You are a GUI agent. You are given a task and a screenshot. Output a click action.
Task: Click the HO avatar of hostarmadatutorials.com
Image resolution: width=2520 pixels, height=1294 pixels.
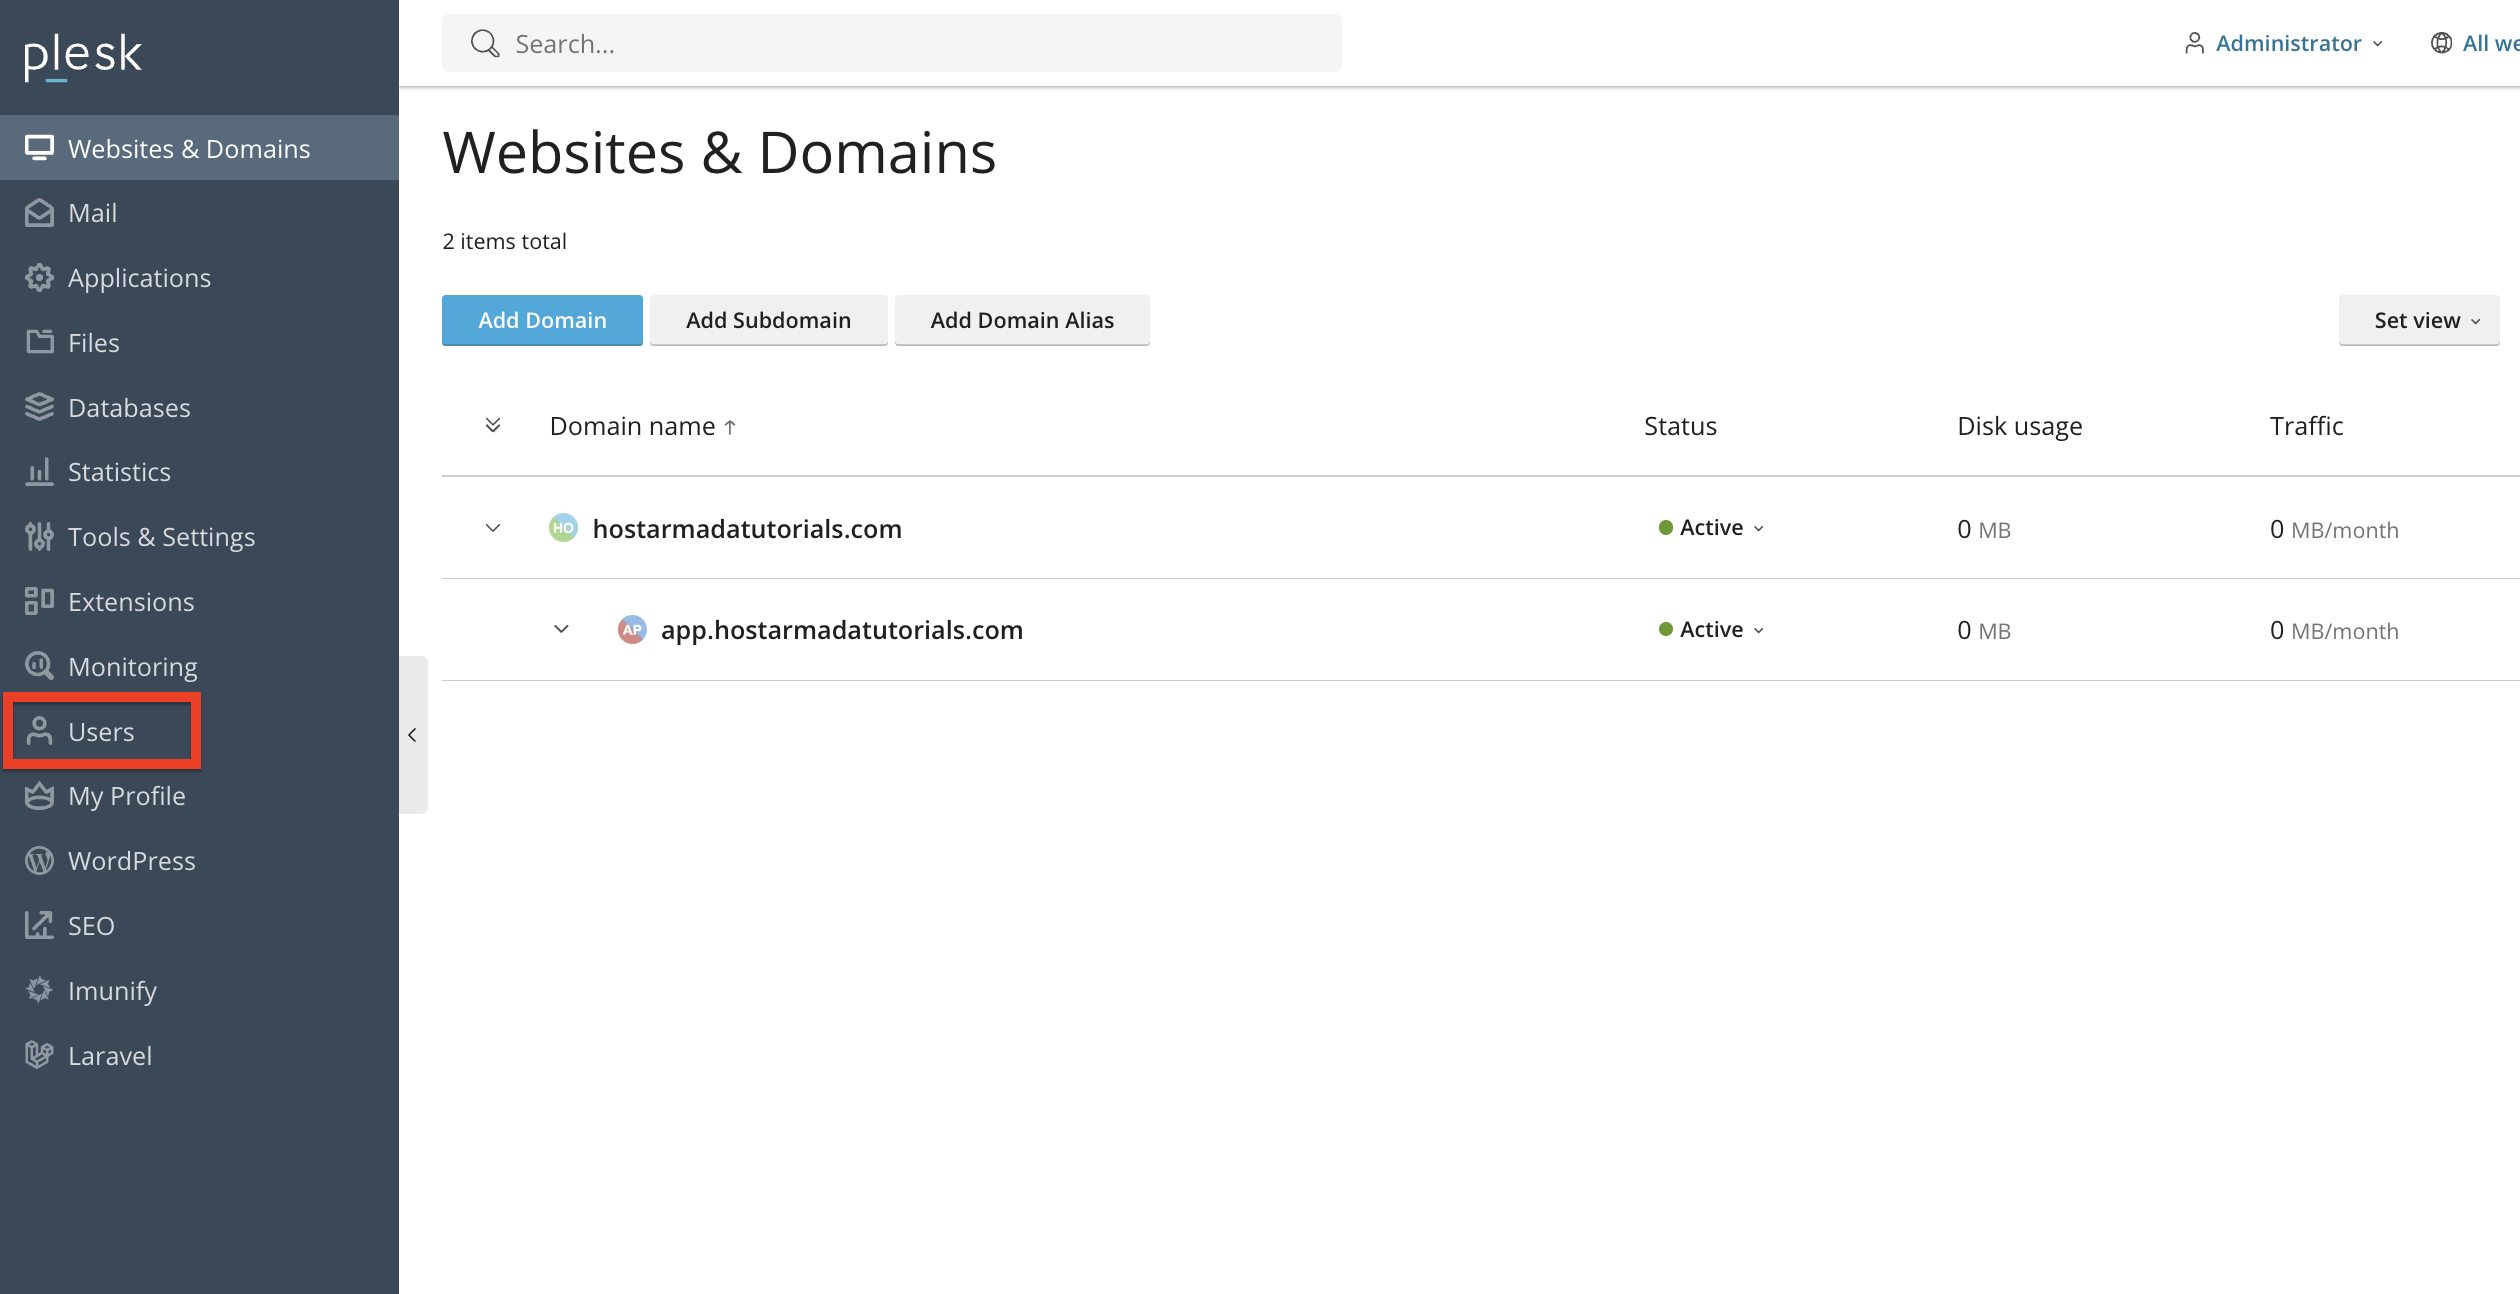(563, 528)
